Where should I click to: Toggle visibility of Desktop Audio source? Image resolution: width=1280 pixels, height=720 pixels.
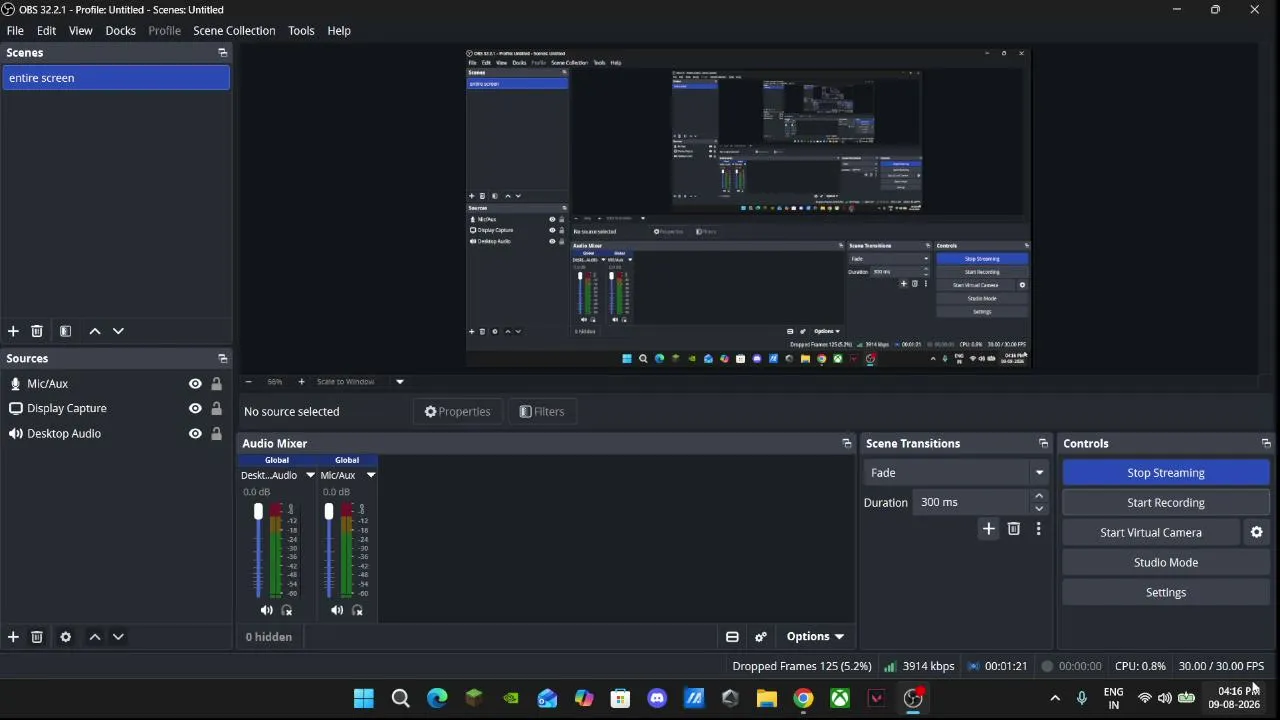[x=195, y=434]
